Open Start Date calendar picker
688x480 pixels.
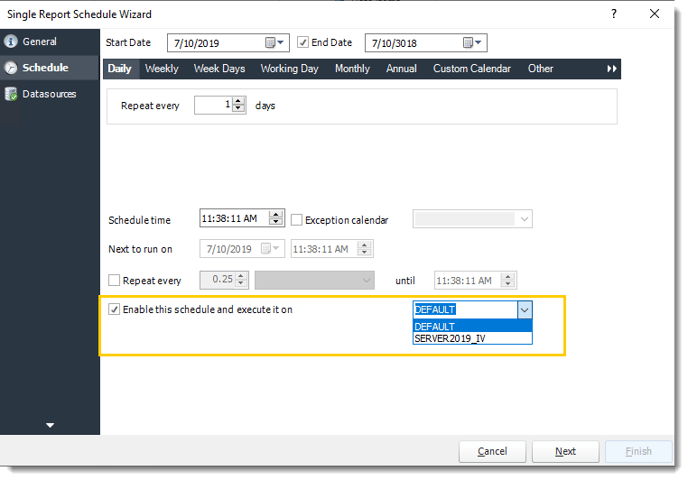(x=275, y=43)
